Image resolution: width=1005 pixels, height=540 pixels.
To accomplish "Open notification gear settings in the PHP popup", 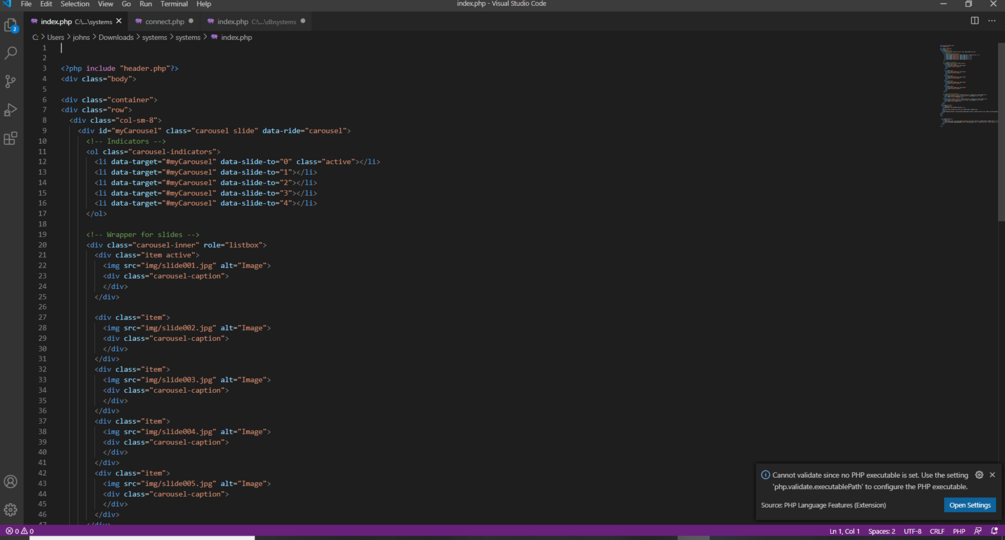I will 979,475.
